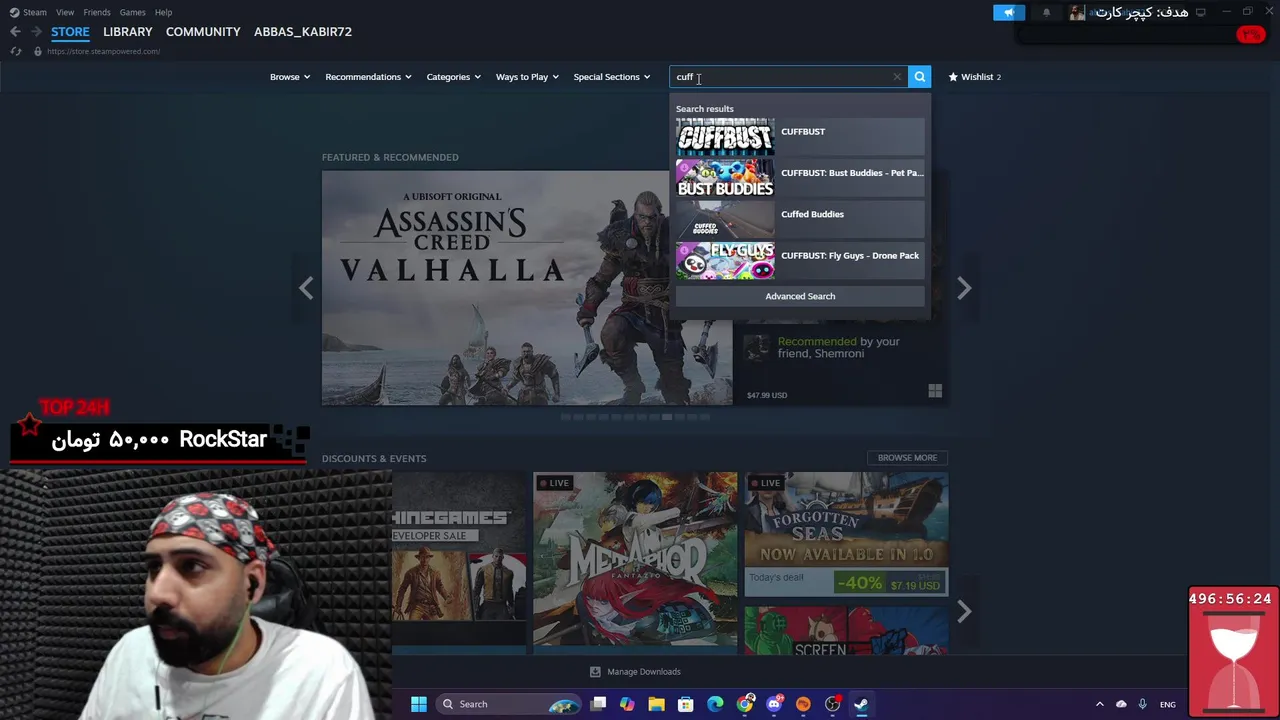Expand the Recommendations dropdown
The height and width of the screenshot is (720, 1280).
pos(368,77)
